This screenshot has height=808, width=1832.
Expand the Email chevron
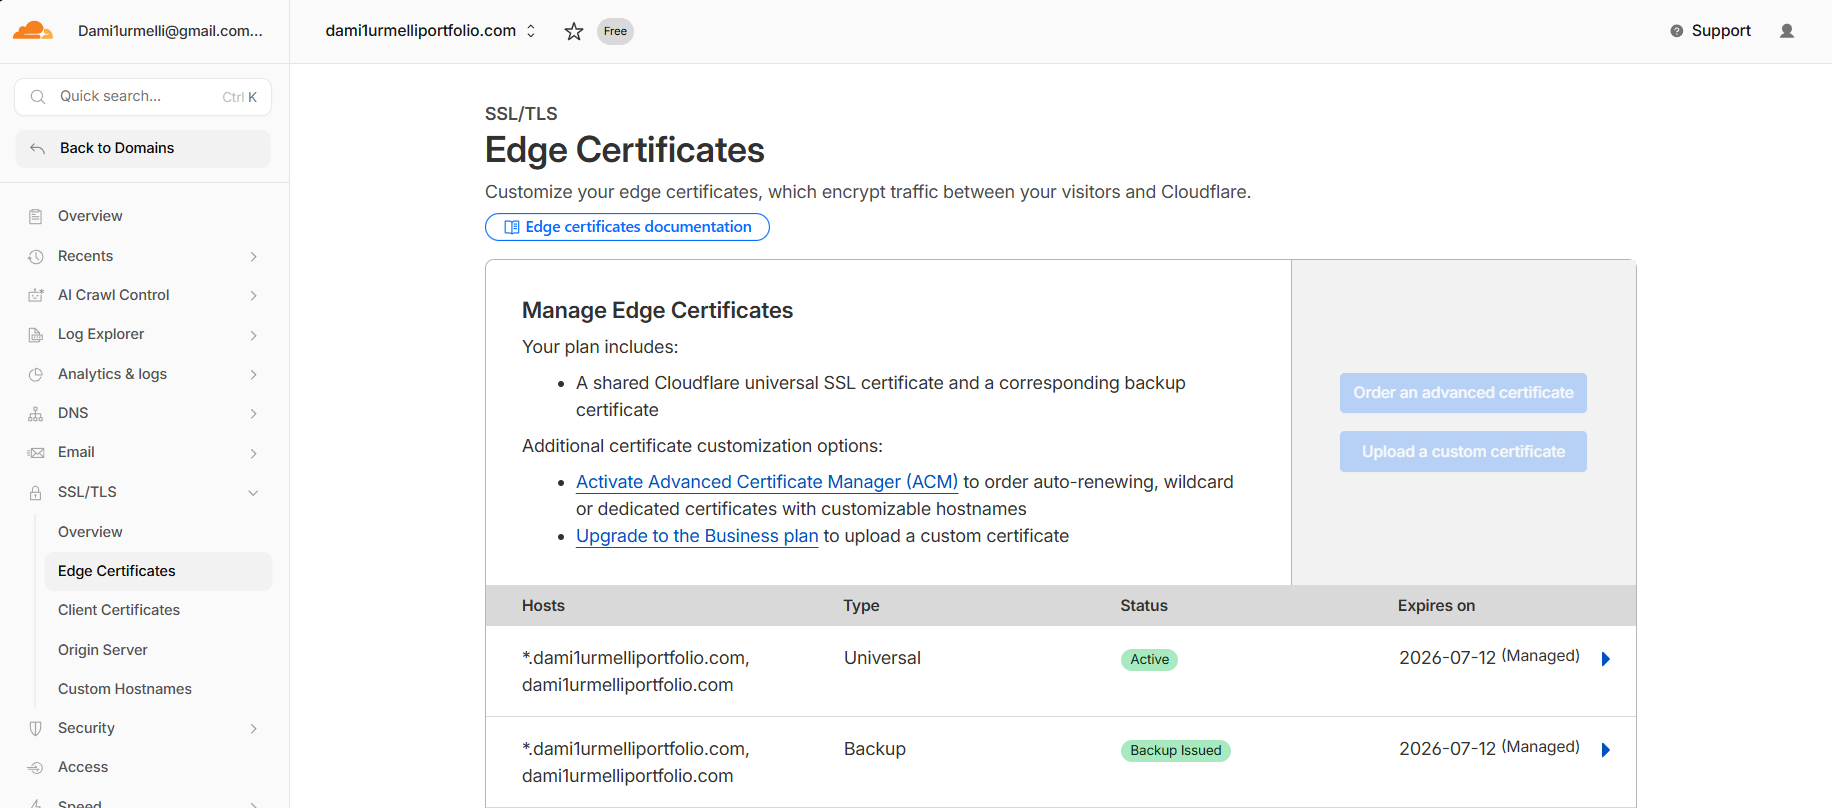(254, 453)
